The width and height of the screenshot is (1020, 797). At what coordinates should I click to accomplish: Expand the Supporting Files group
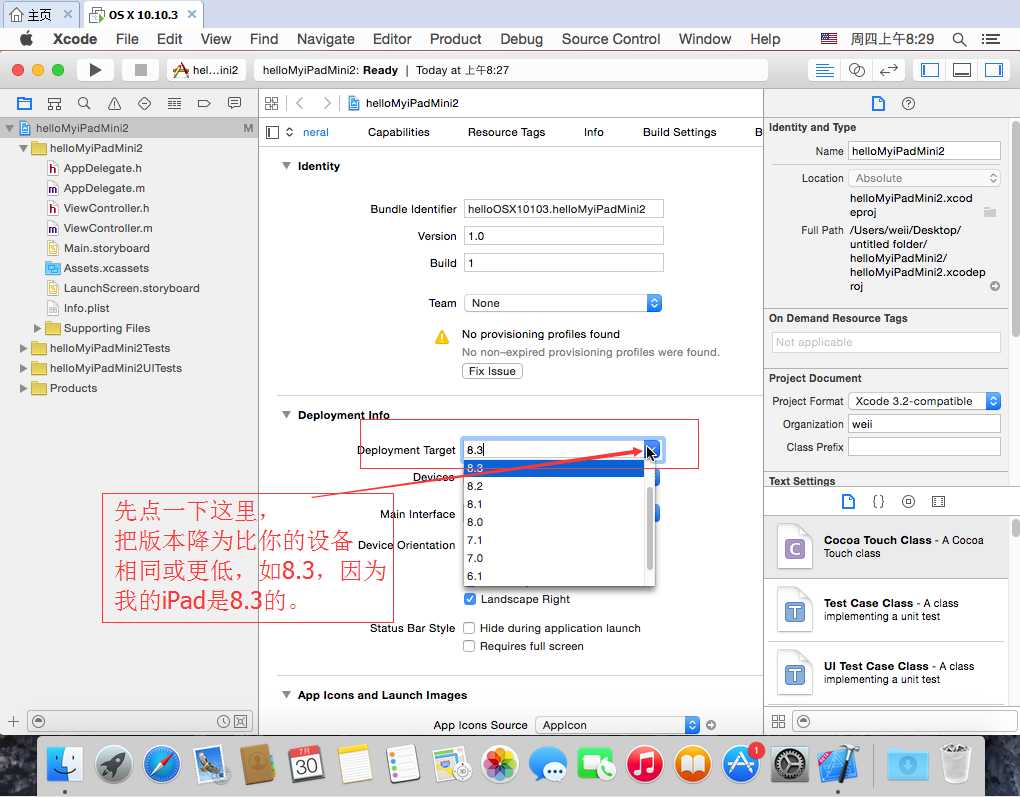coord(37,329)
